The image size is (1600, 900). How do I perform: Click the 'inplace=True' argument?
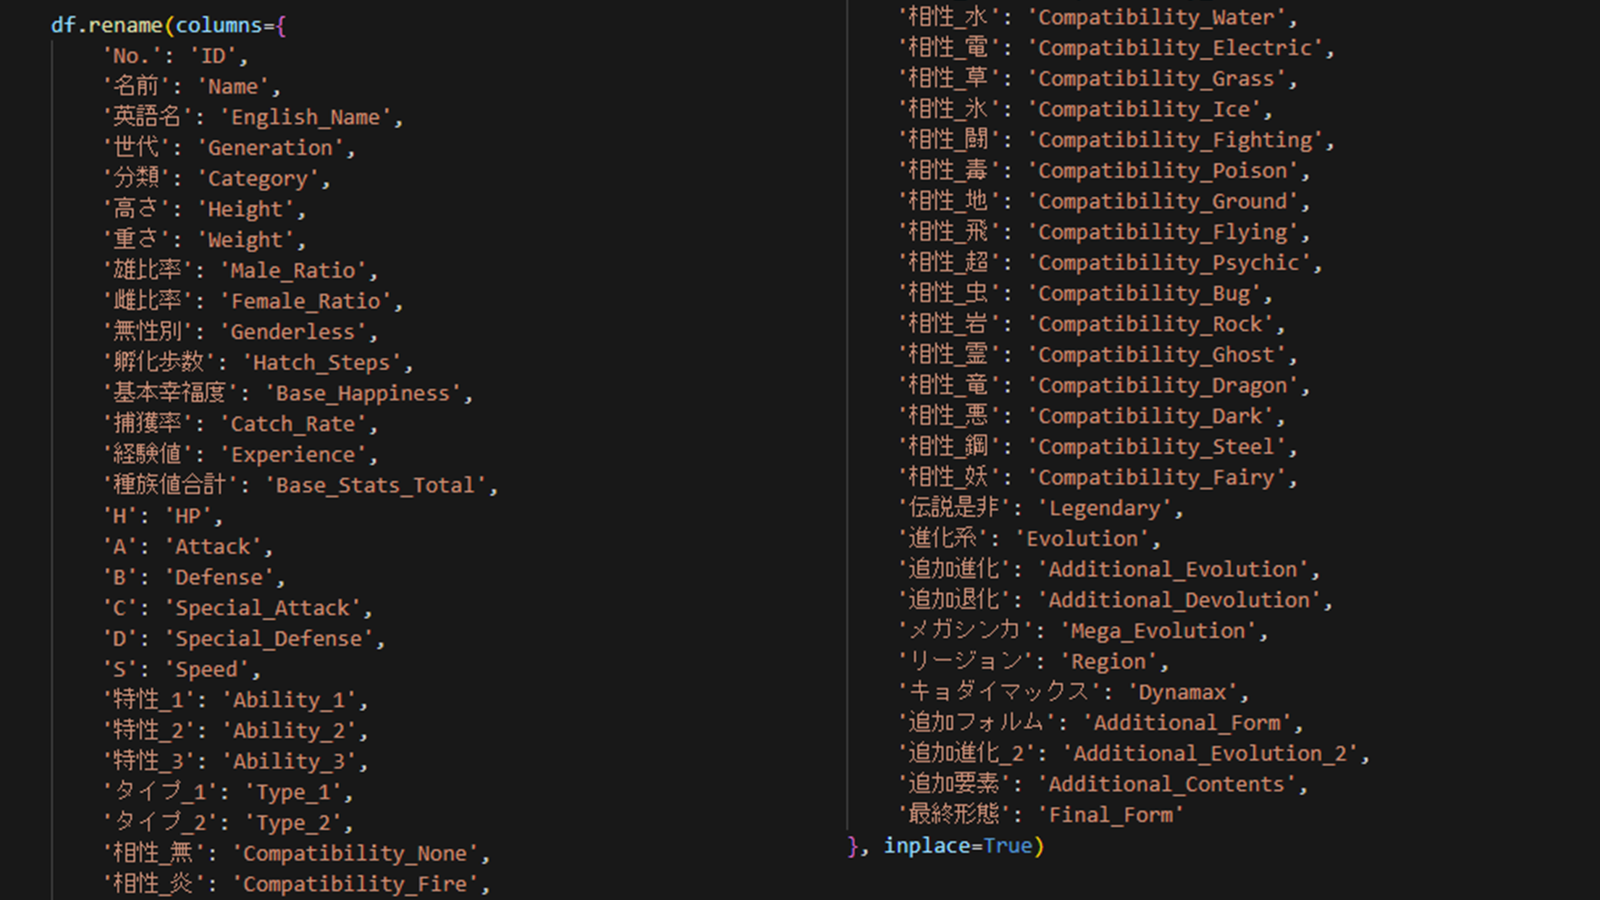click(958, 845)
